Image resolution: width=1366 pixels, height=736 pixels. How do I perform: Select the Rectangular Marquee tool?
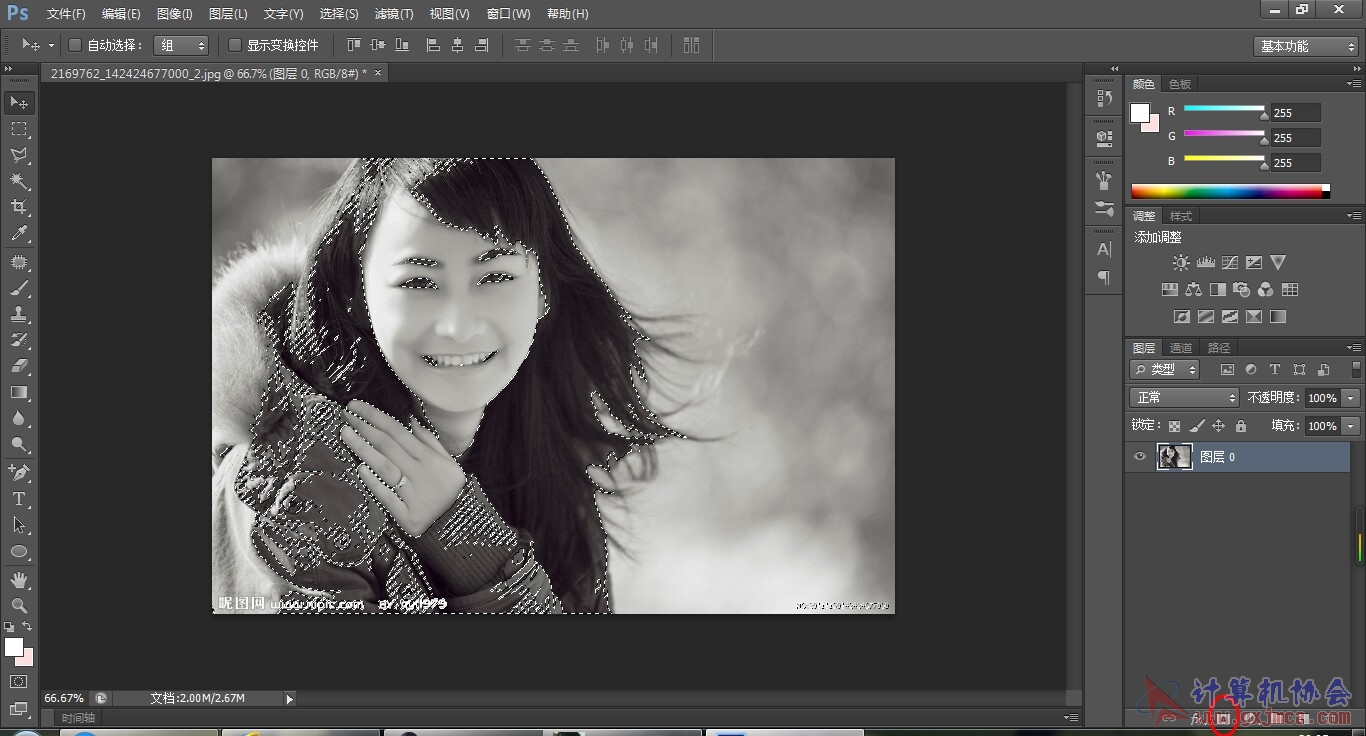pyautogui.click(x=19, y=129)
